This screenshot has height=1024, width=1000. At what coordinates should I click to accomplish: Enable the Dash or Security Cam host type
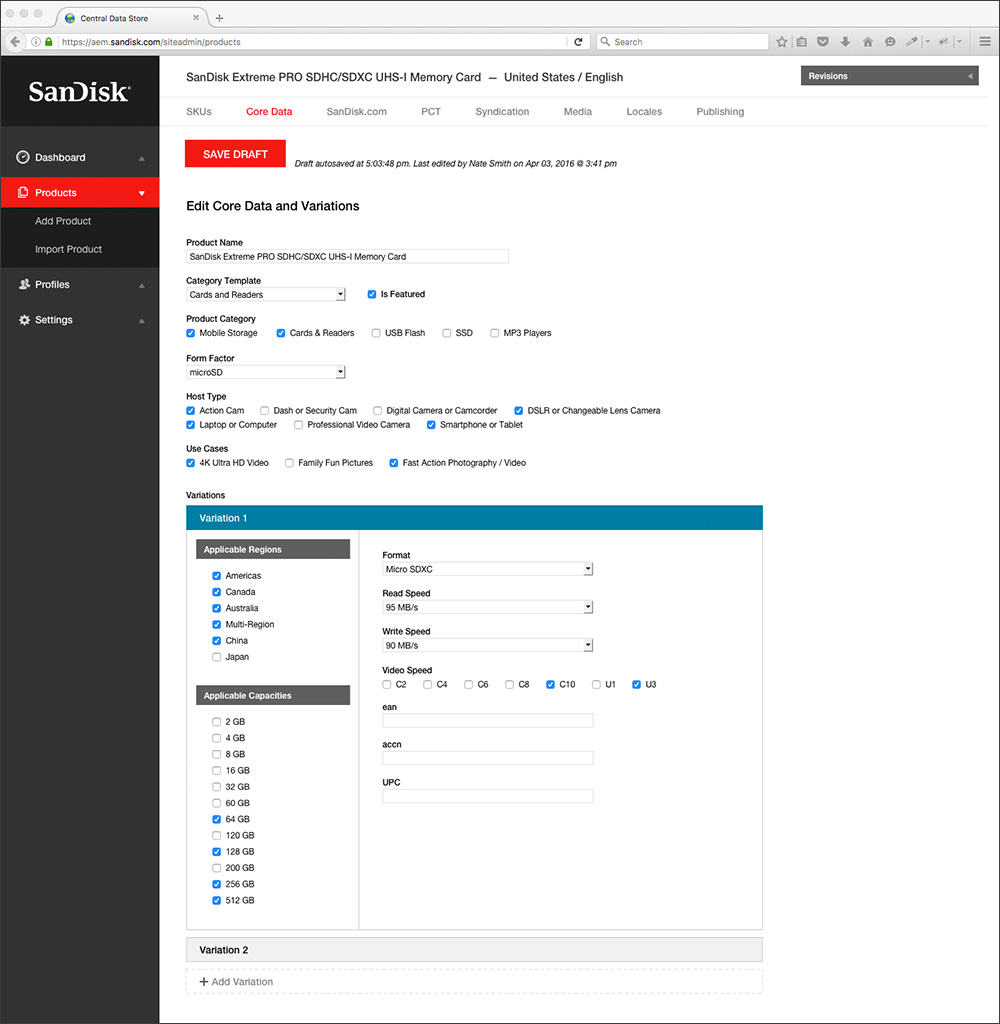click(265, 411)
